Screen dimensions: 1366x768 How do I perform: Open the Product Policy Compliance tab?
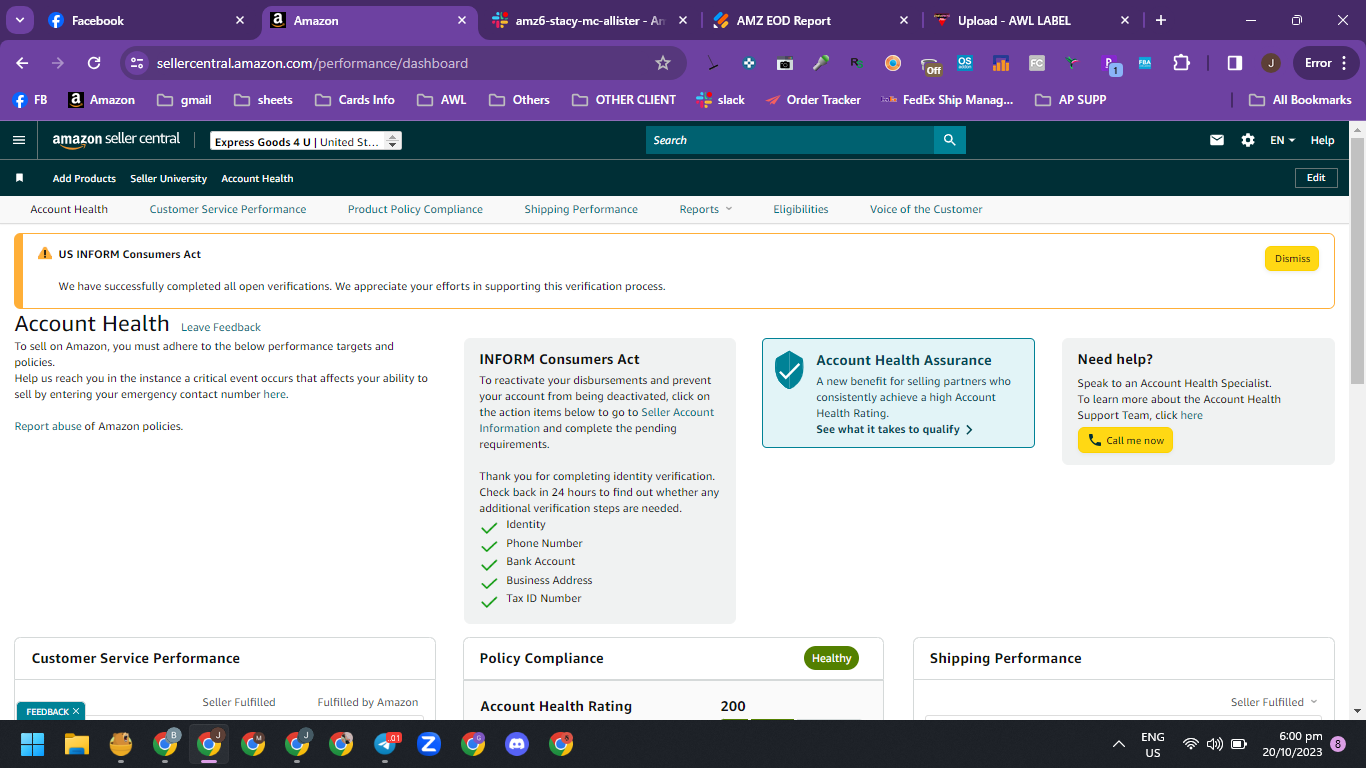click(x=415, y=209)
